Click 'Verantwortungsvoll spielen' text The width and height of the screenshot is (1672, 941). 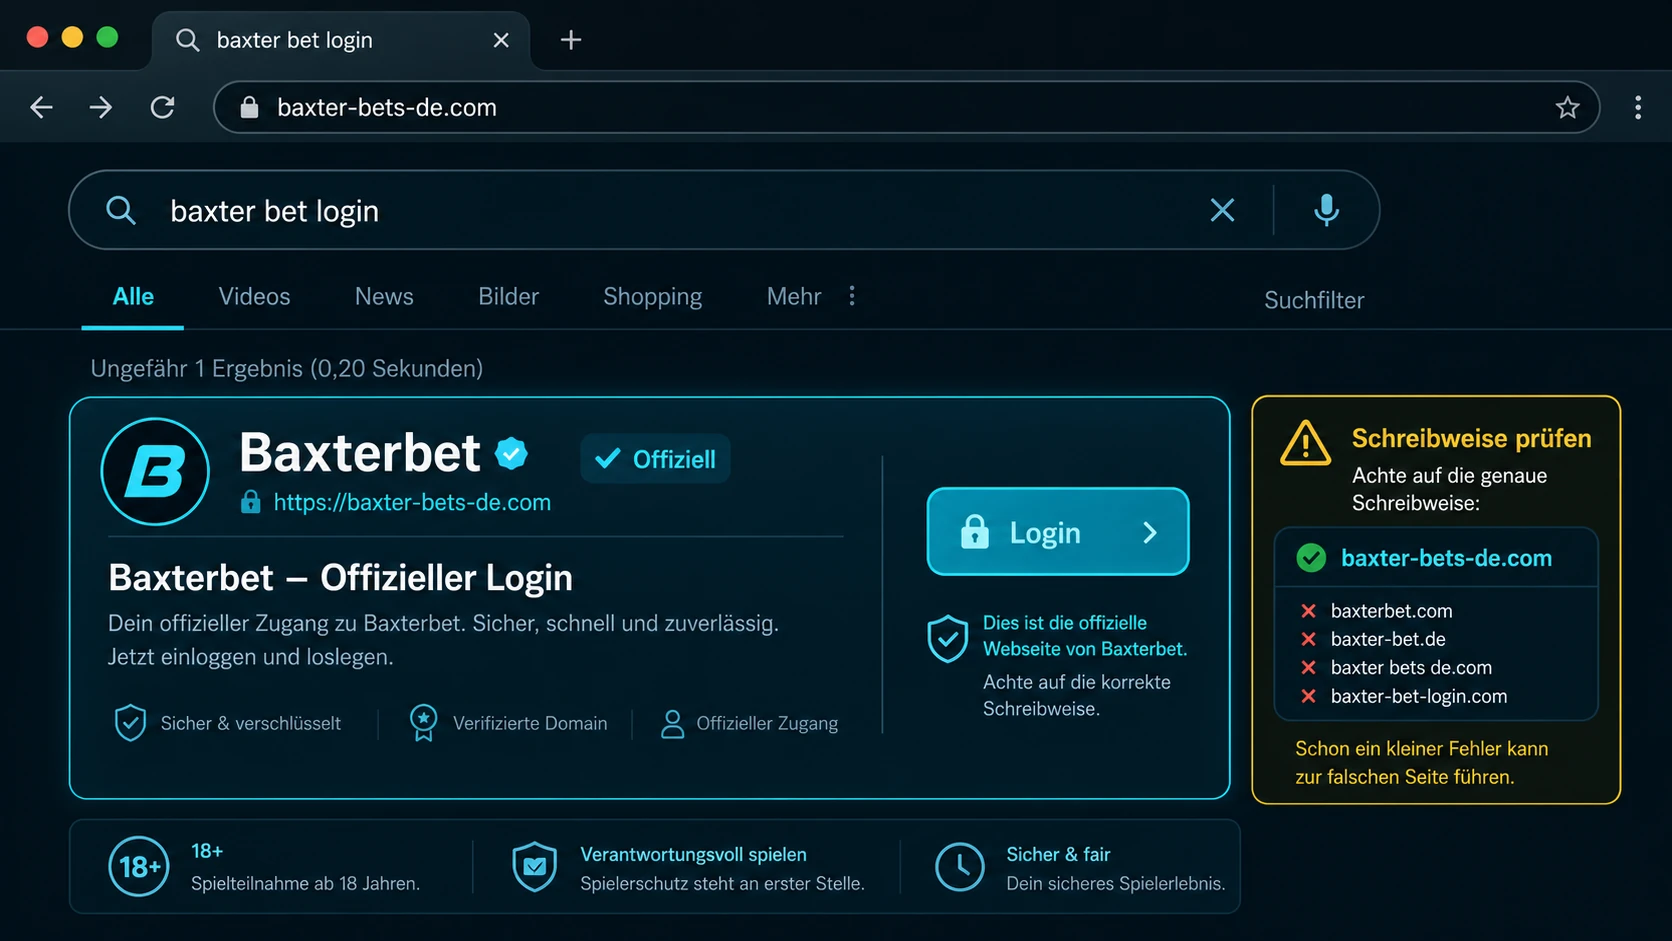pos(693,854)
